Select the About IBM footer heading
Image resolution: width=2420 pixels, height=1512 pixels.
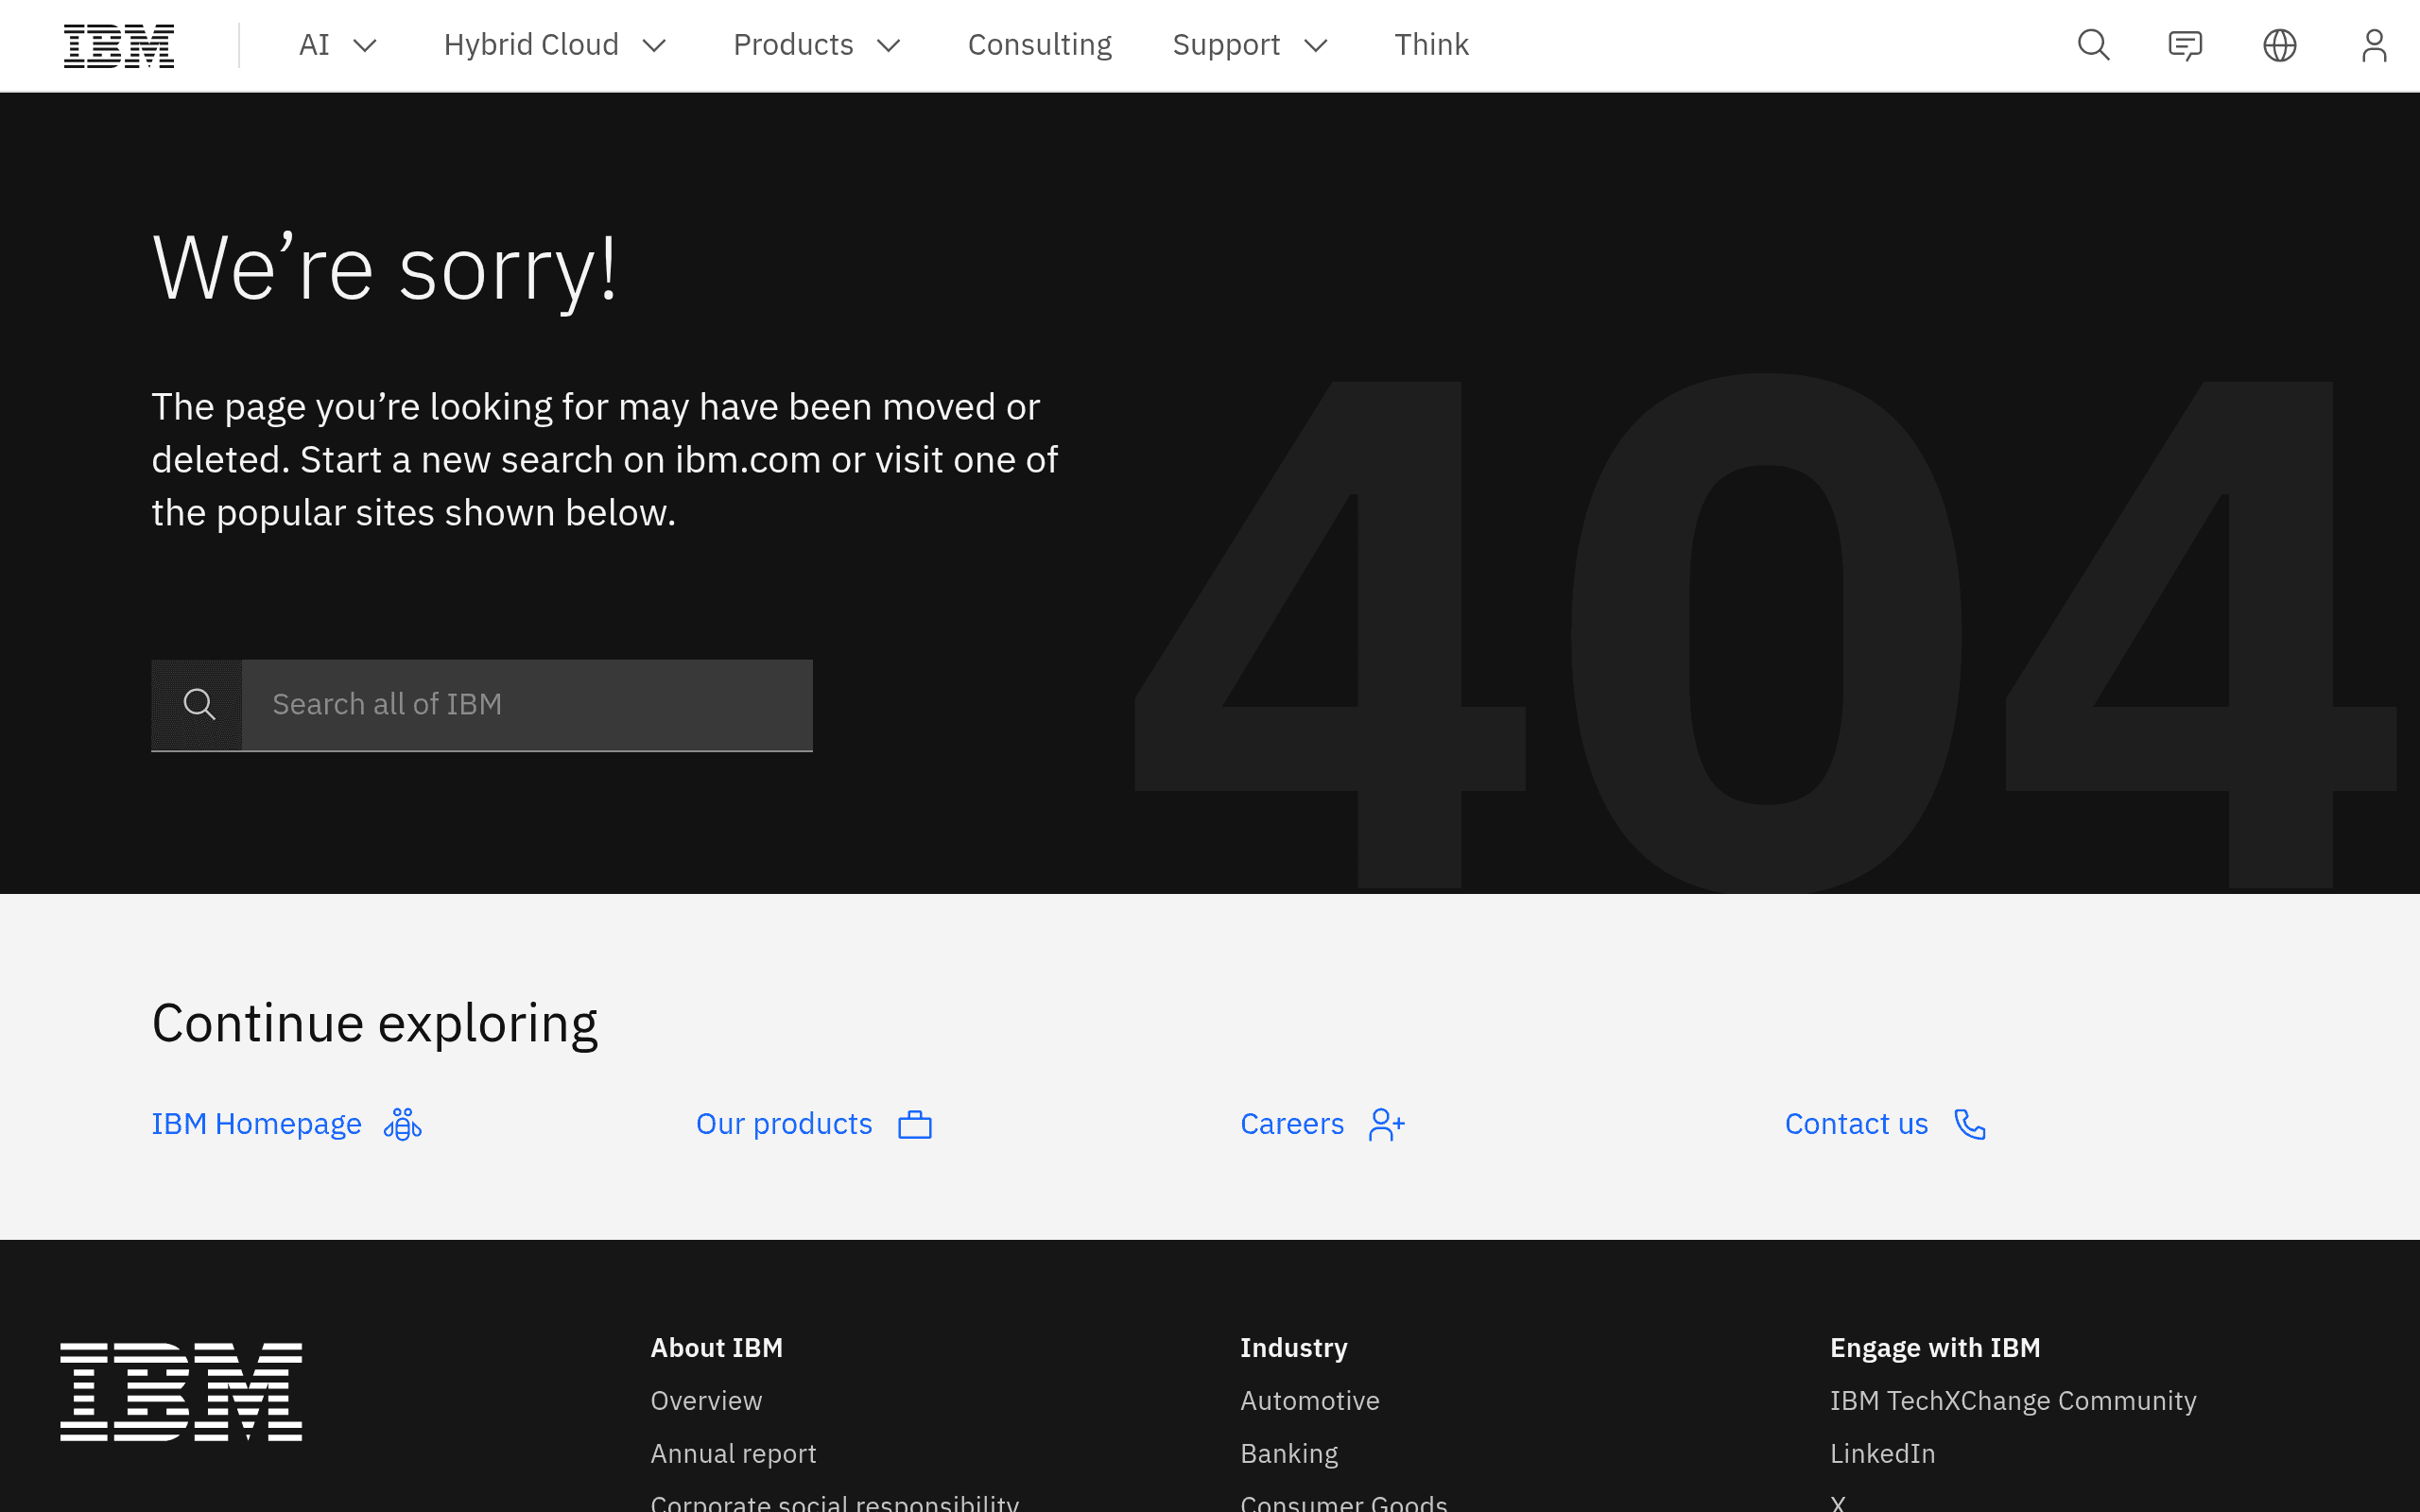click(x=716, y=1347)
